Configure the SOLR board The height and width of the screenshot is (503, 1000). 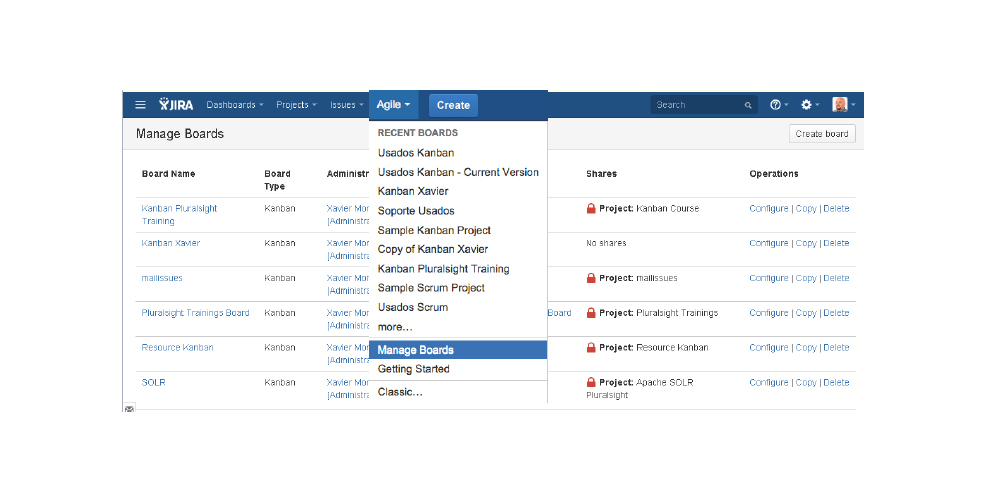[x=768, y=383]
